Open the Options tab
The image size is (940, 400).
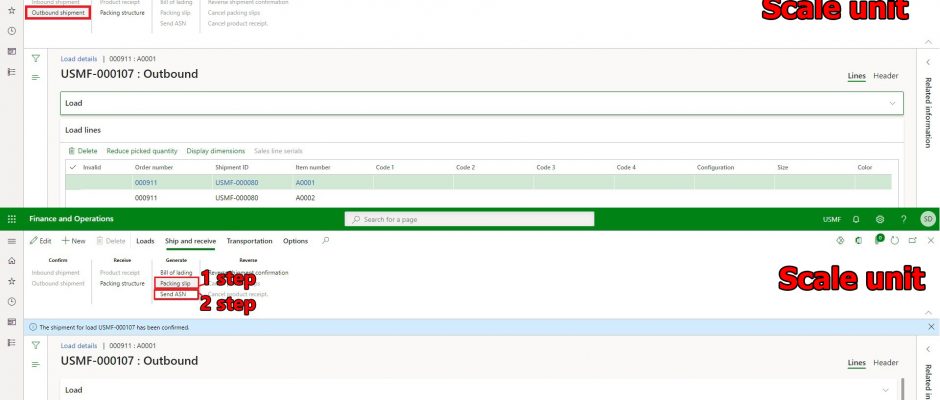296,241
